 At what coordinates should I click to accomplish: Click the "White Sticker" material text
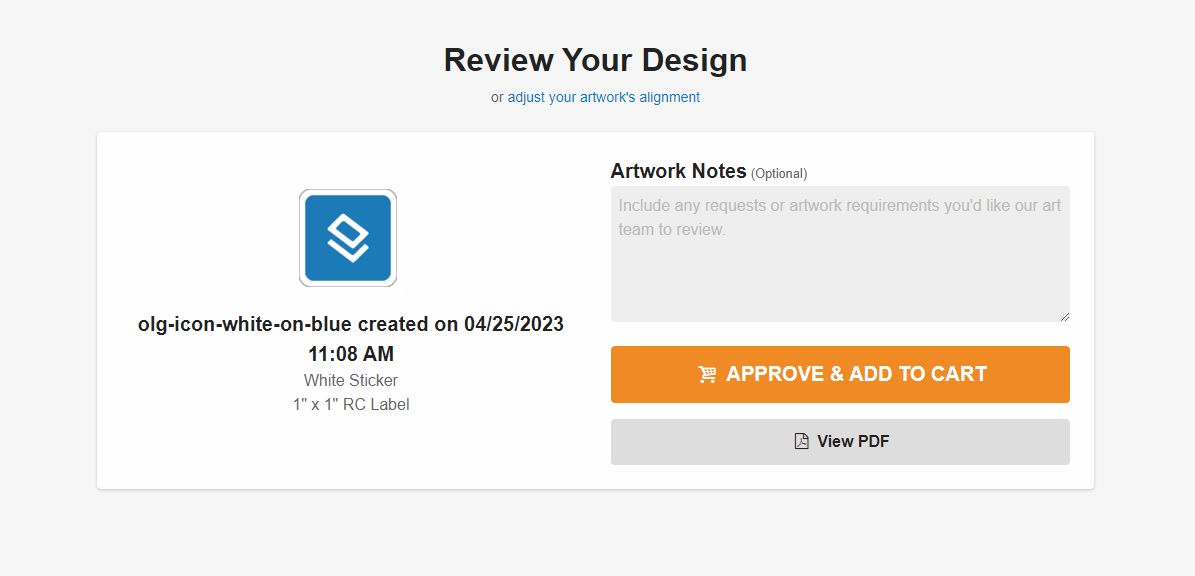pos(351,380)
